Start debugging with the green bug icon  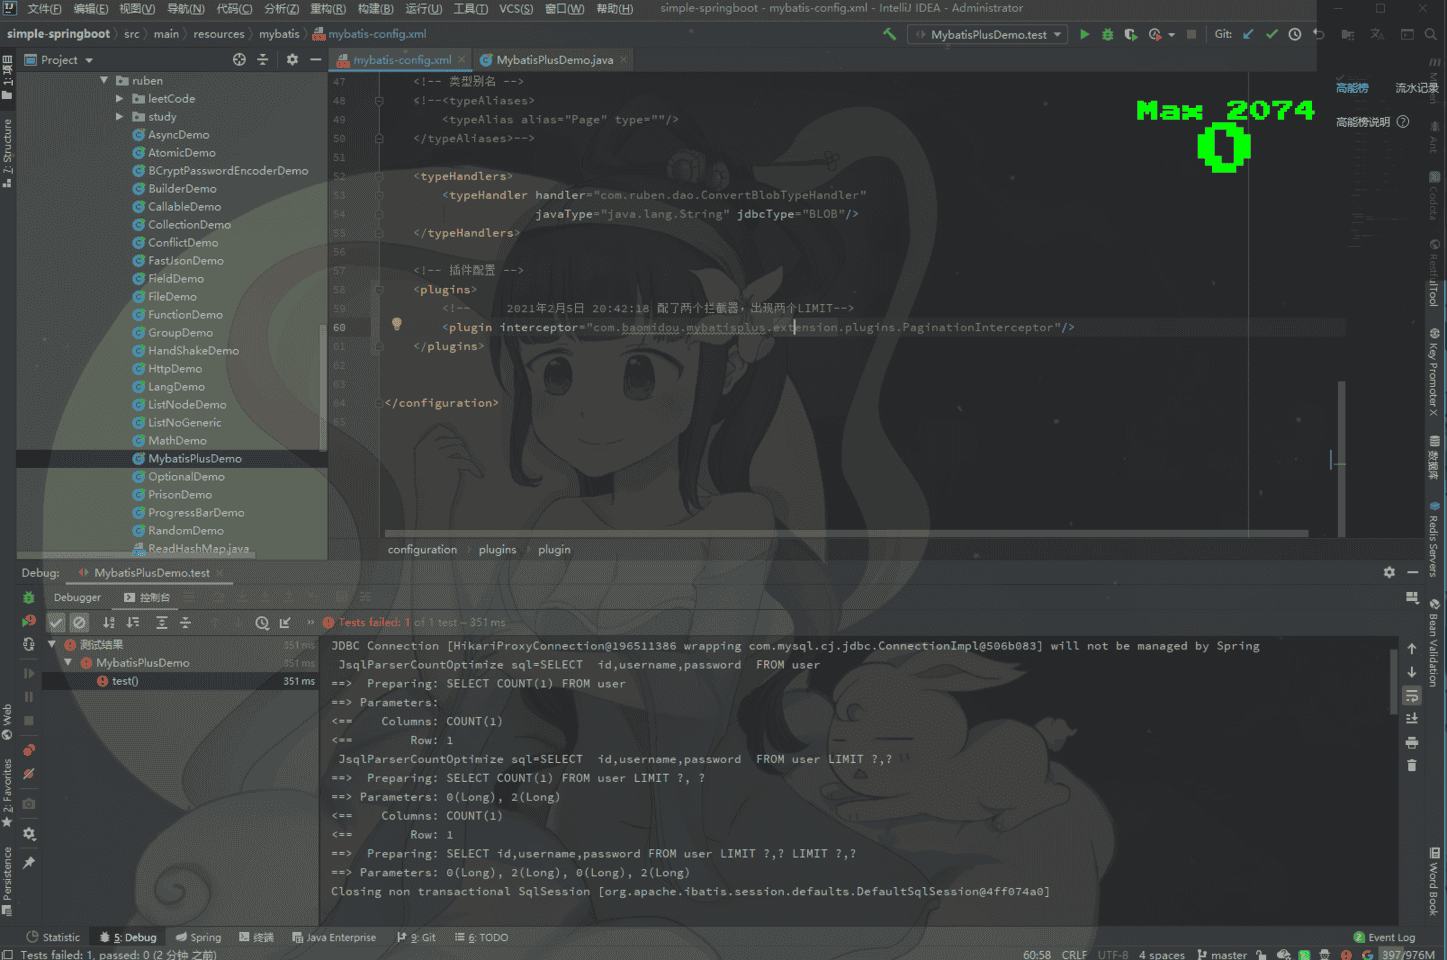[x=1107, y=34]
